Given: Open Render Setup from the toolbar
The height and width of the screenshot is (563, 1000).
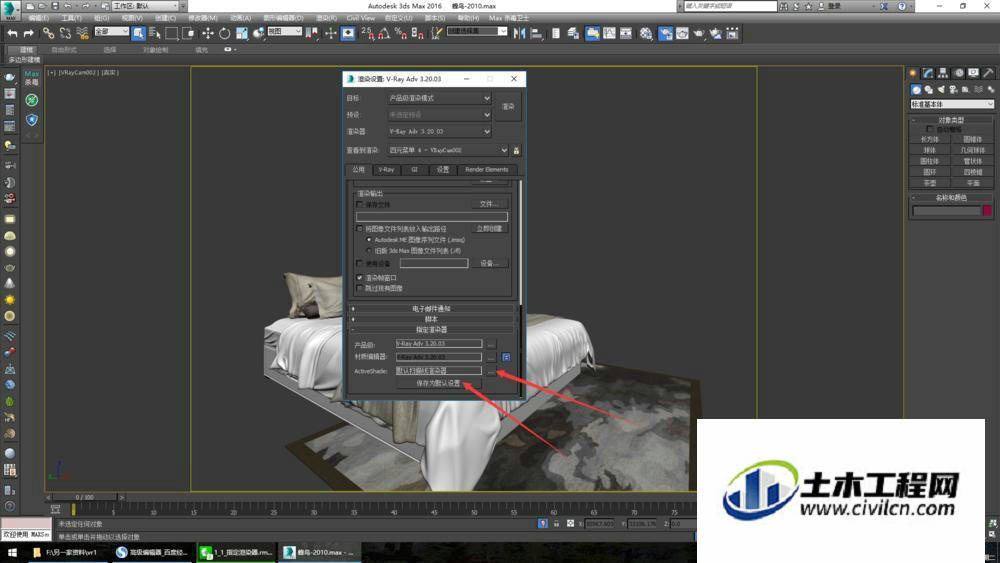Looking at the screenshot, I should click(x=665, y=33).
